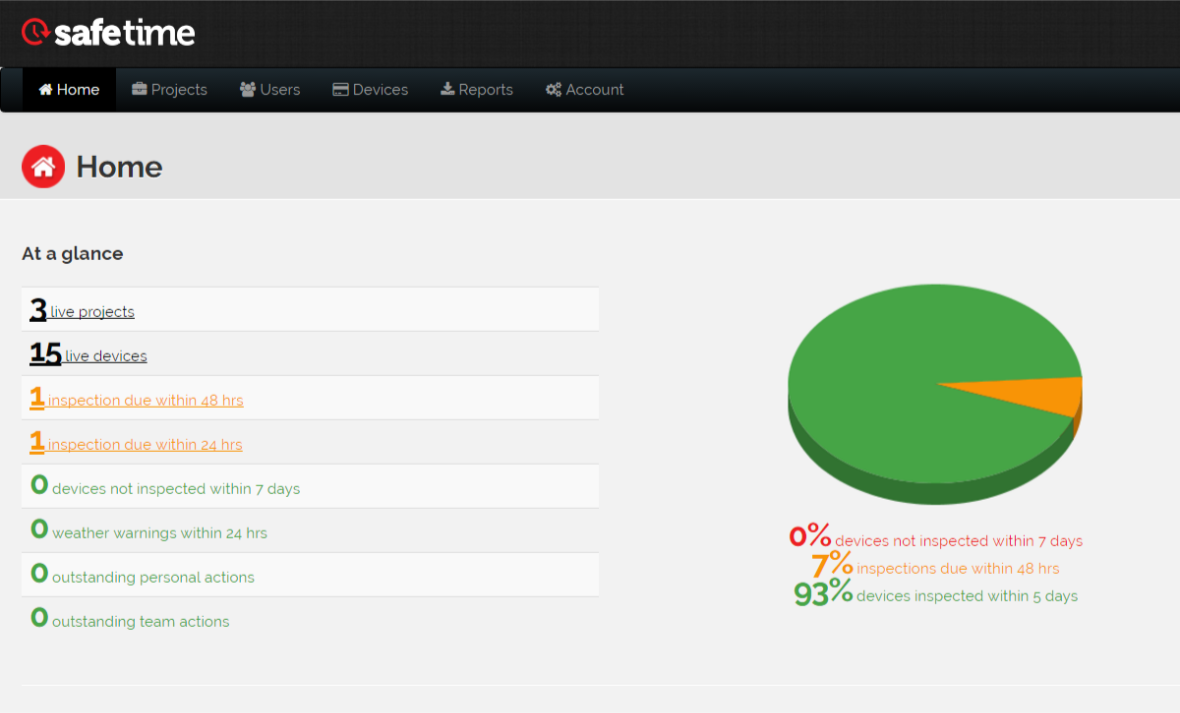Click the gears icon beside Account

(554, 90)
